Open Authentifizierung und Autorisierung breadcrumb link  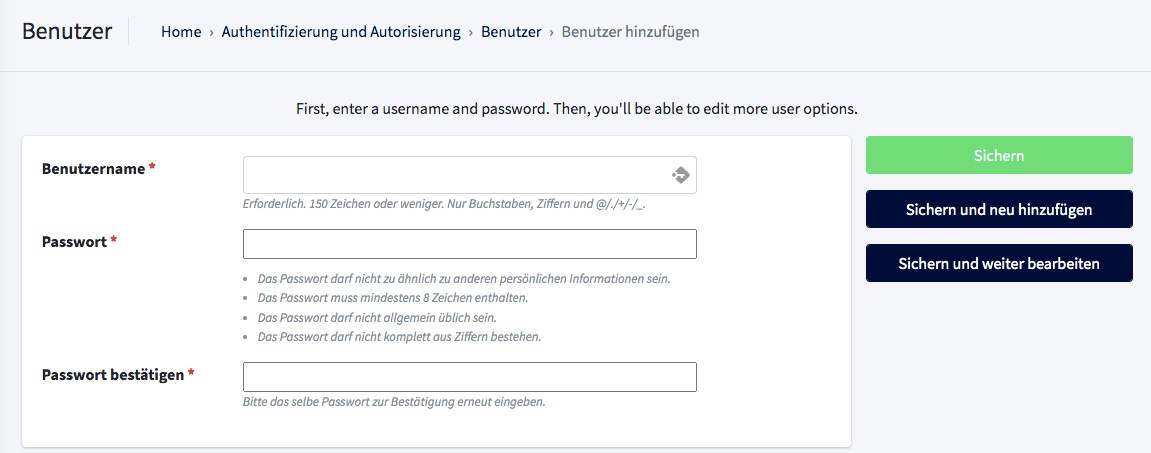(341, 32)
